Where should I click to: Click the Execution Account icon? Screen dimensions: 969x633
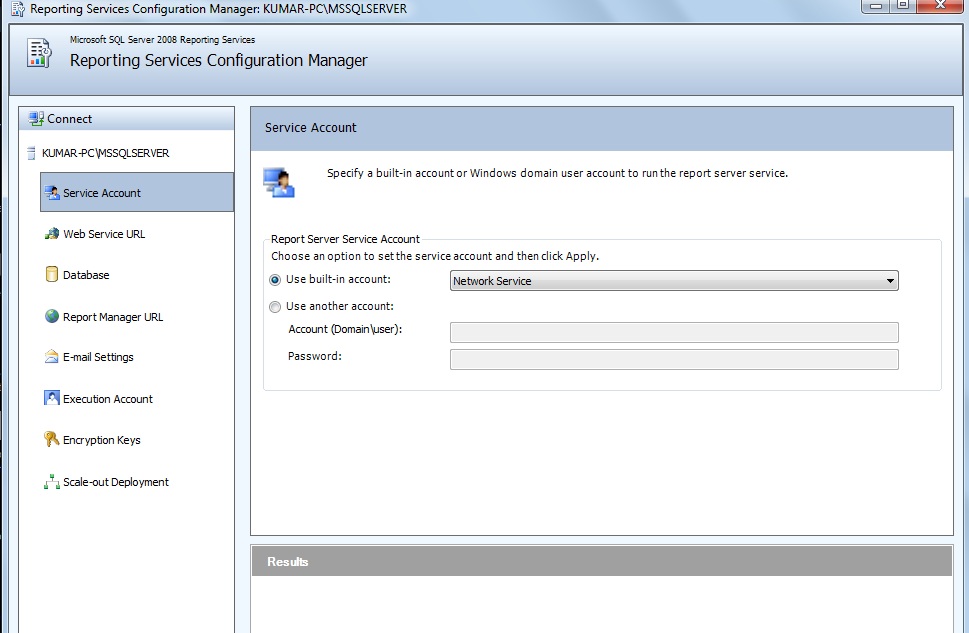pyautogui.click(x=52, y=398)
